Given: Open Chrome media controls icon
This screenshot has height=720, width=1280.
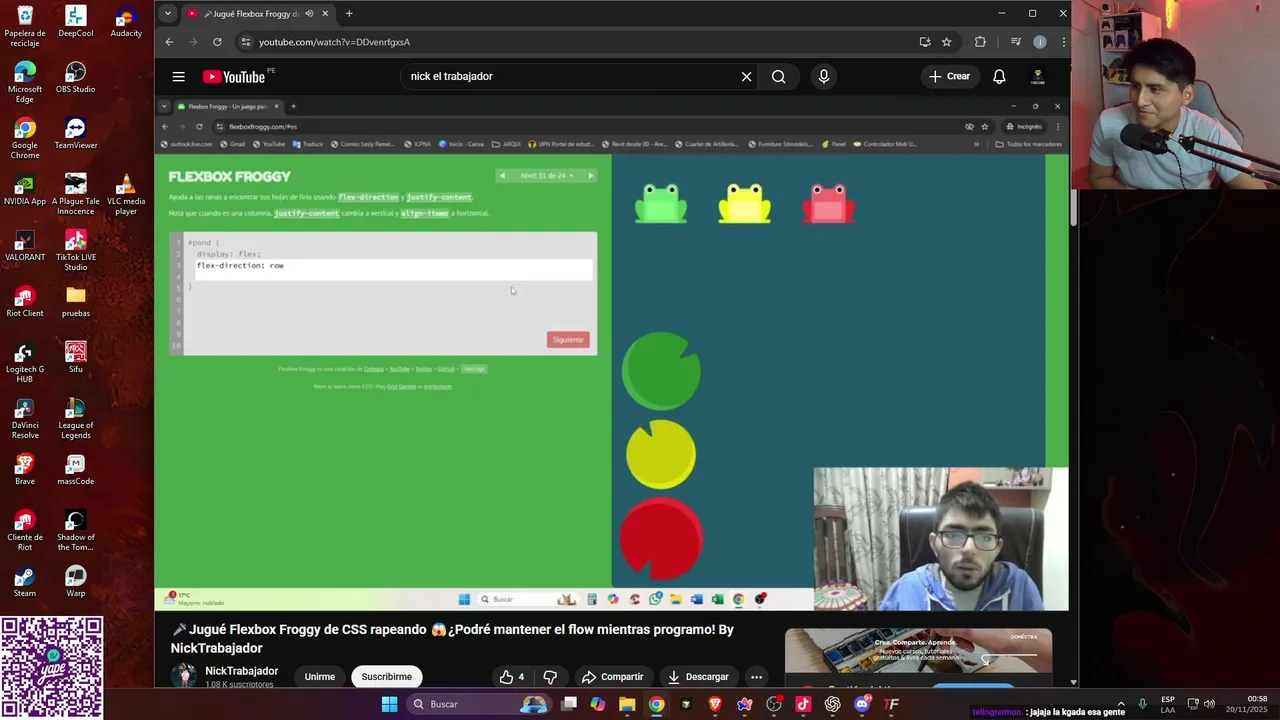Looking at the screenshot, I should [x=1016, y=42].
